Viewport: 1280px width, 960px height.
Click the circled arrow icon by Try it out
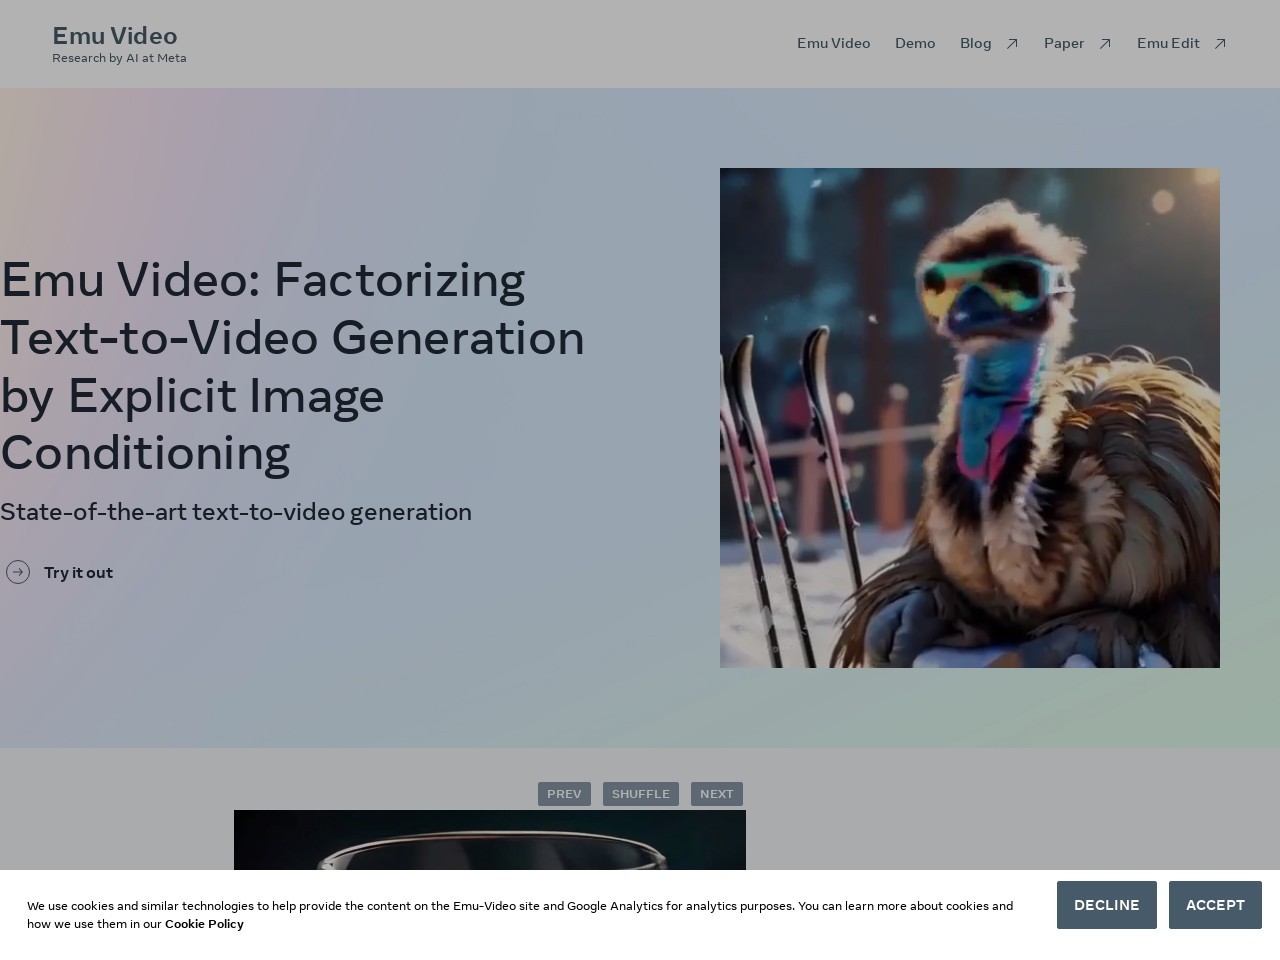(18, 572)
